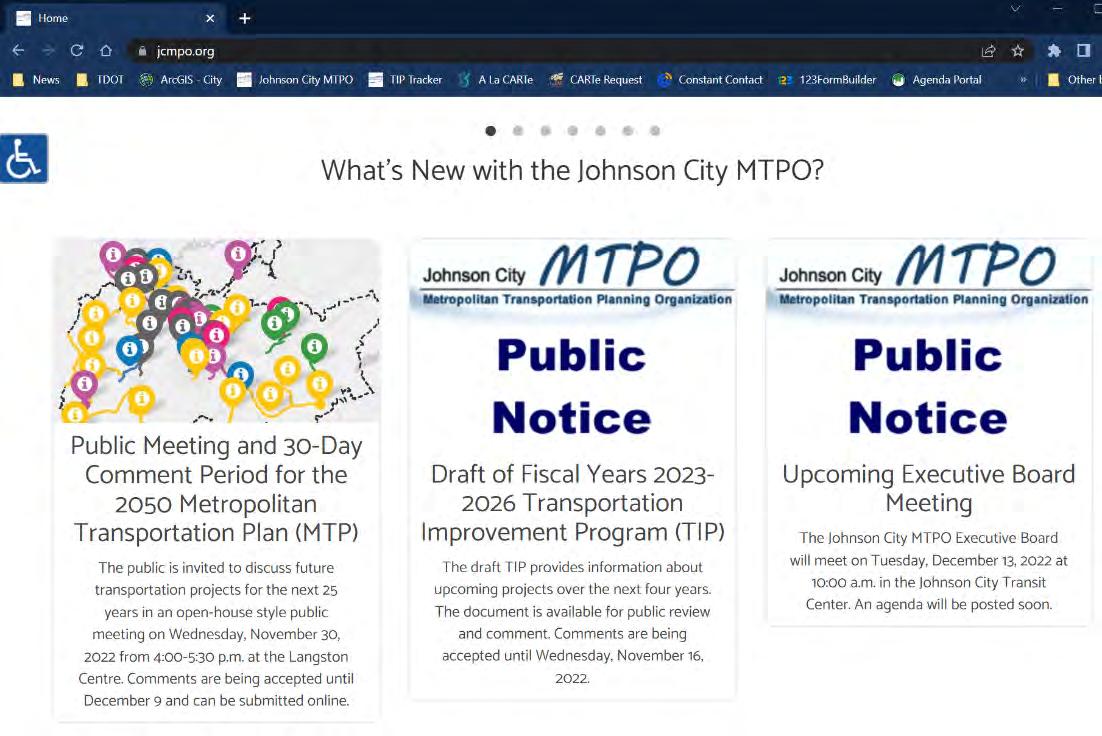Select the sixth carousel slide dot
The width and height of the screenshot is (1102, 736).
(628, 131)
